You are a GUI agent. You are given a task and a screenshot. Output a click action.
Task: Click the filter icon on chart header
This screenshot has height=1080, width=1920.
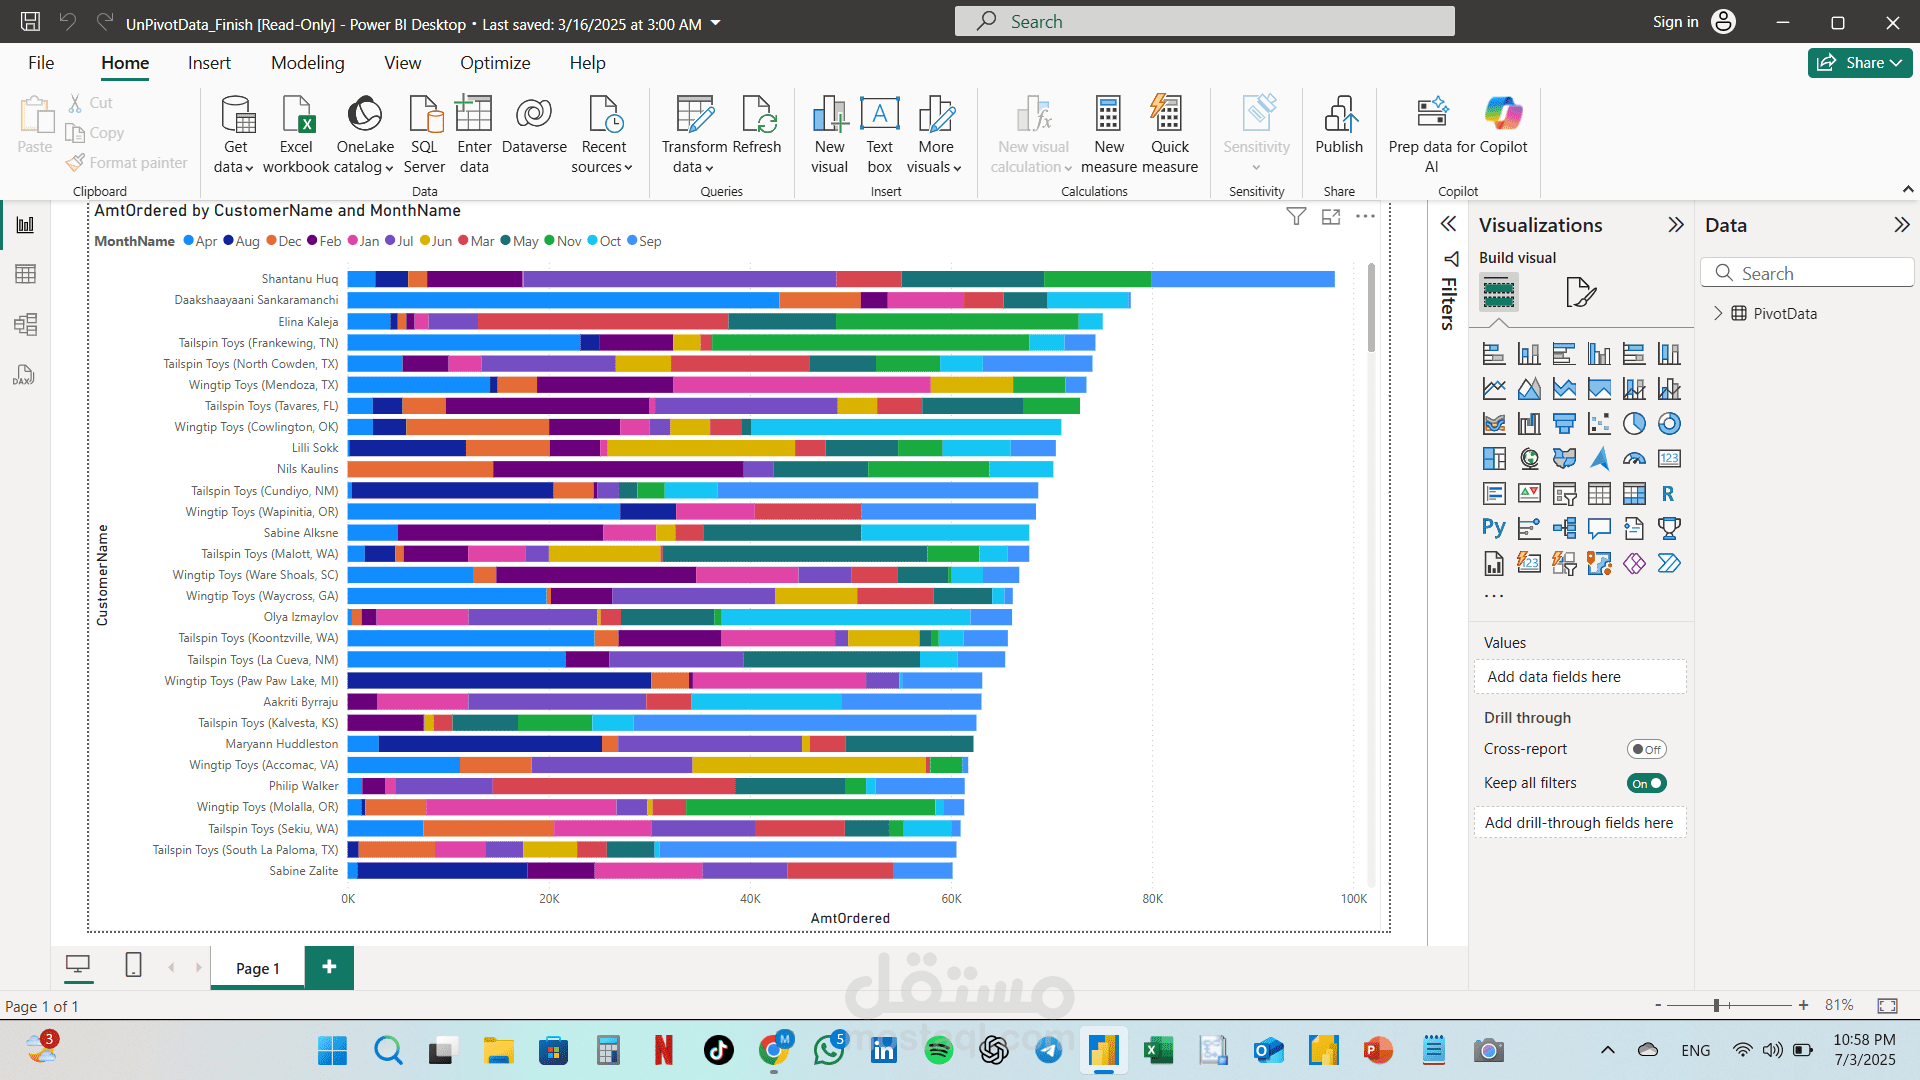pyautogui.click(x=1296, y=216)
